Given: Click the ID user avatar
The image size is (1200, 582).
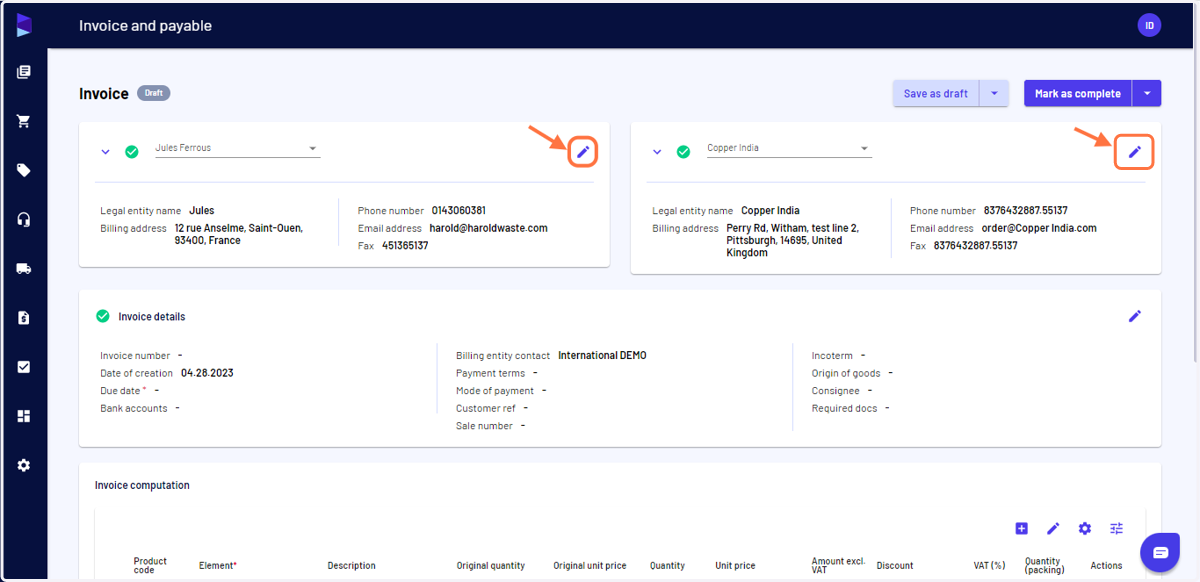Looking at the screenshot, I should coord(1149,25).
